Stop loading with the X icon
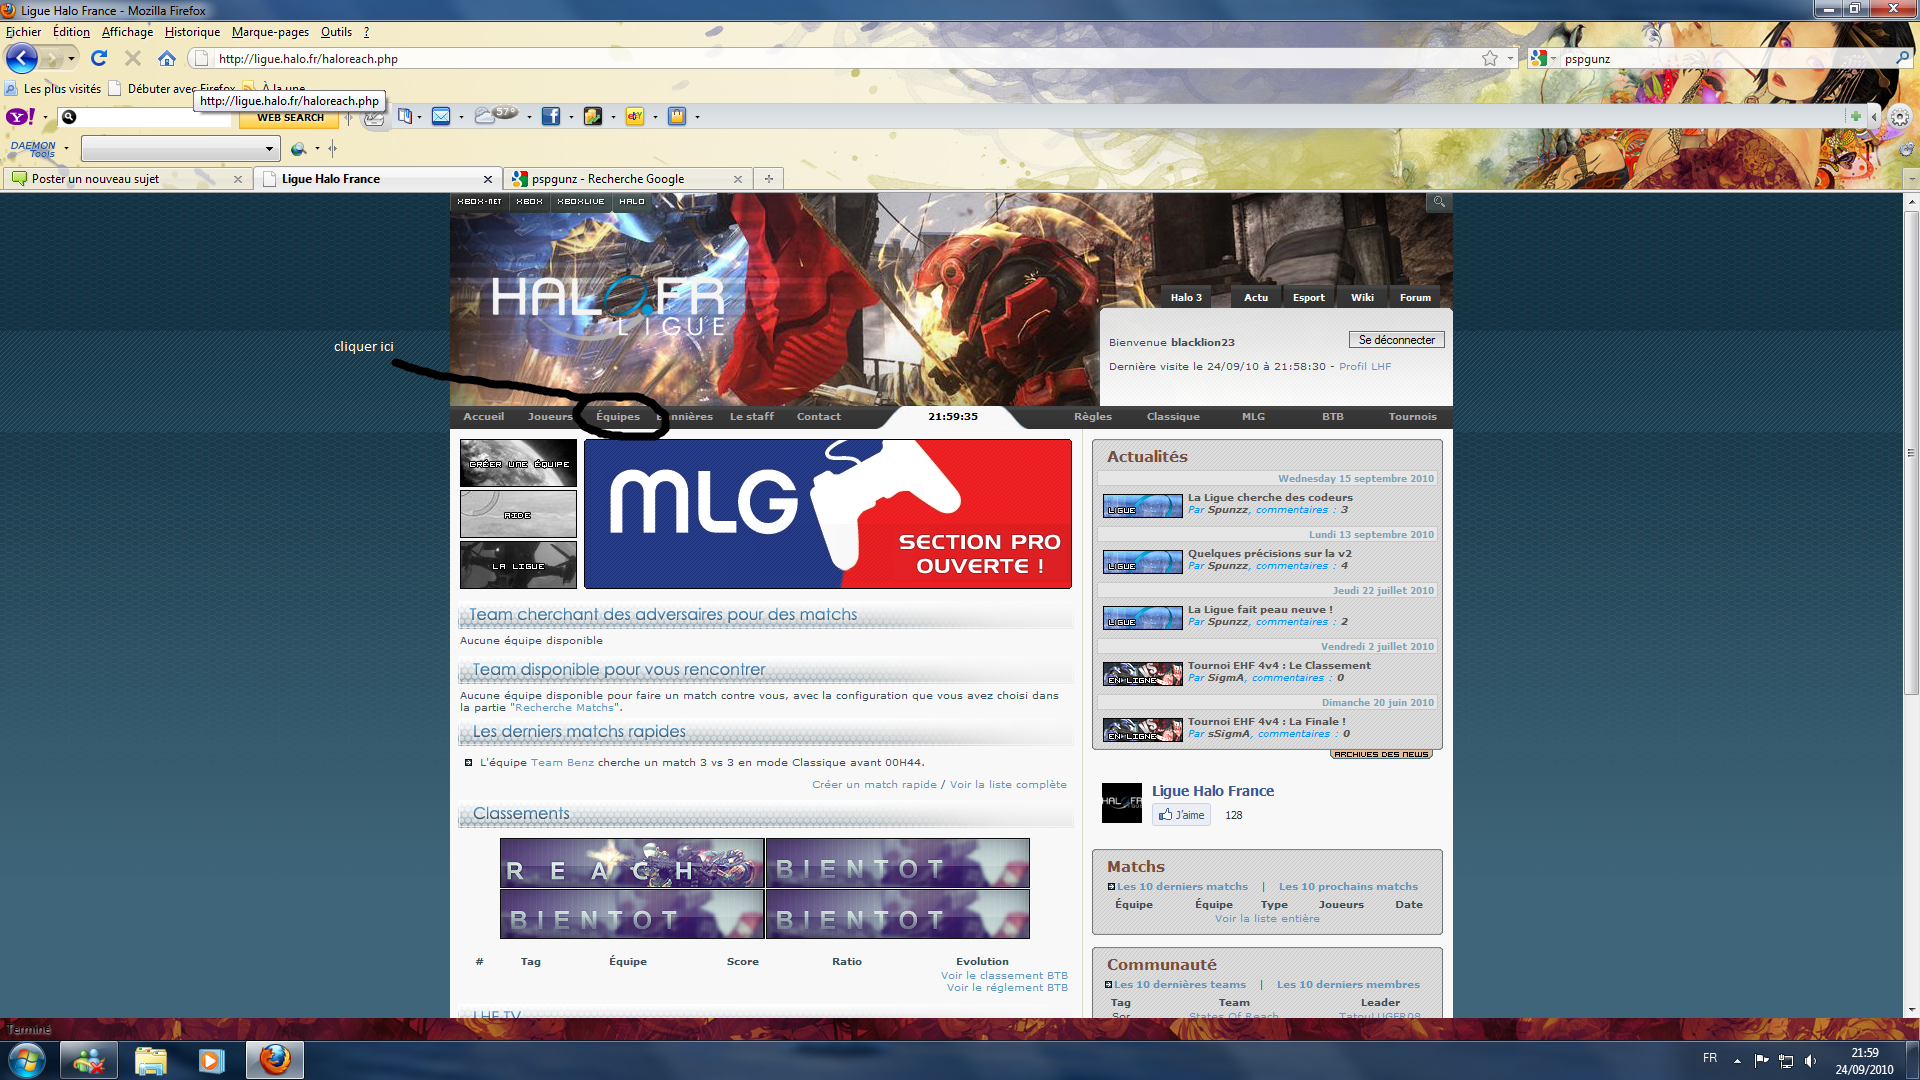Viewport: 1920px width, 1080px height. (133, 58)
